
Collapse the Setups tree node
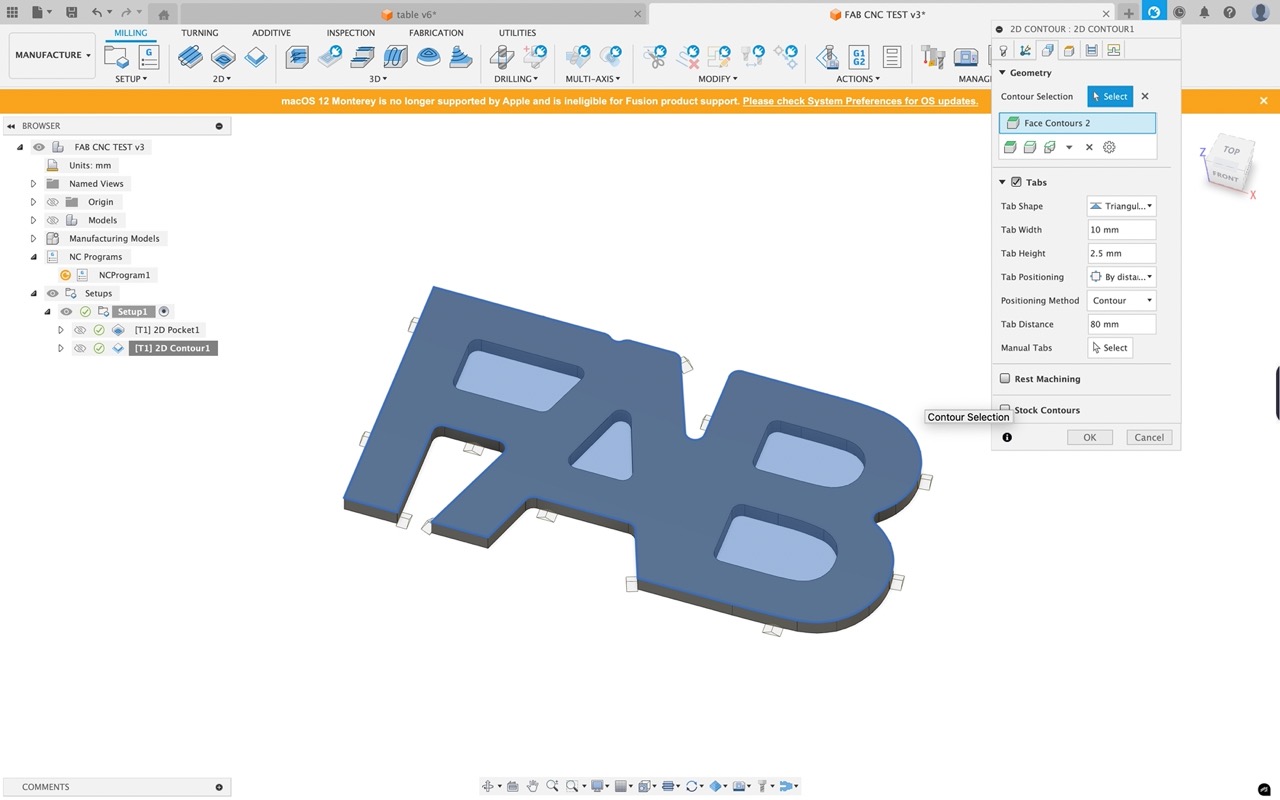(33, 293)
